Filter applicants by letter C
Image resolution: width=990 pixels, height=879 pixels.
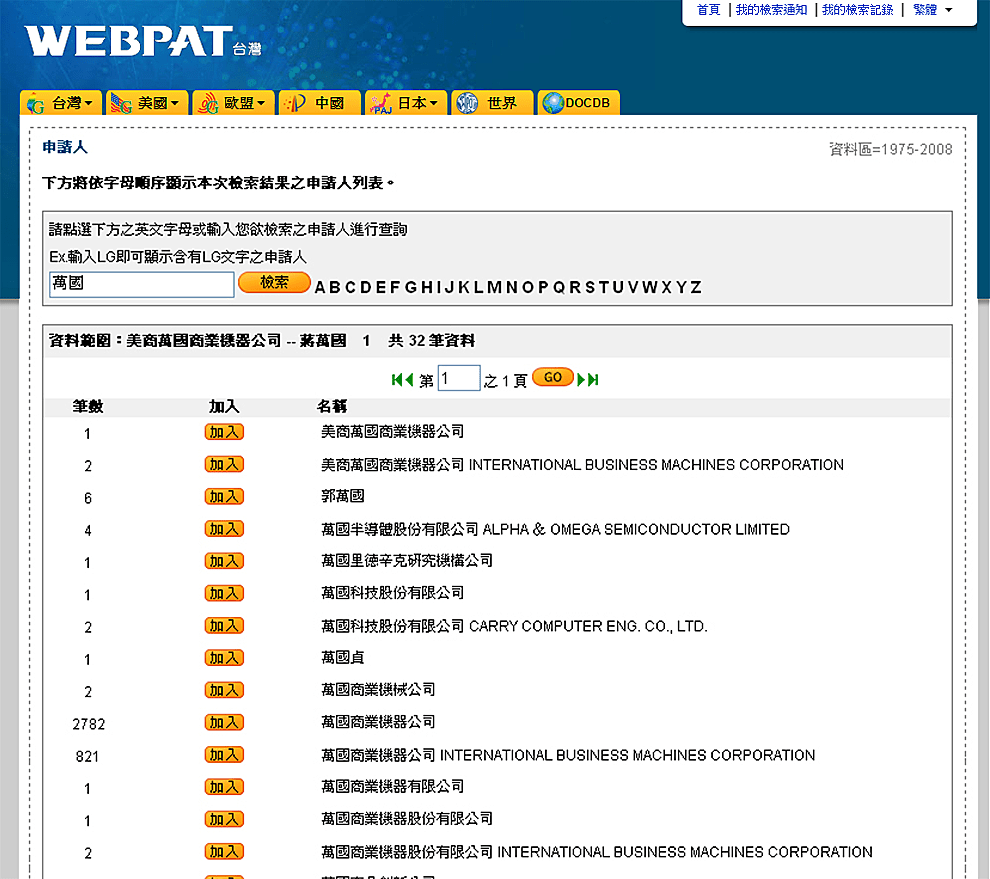coord(350,288)
